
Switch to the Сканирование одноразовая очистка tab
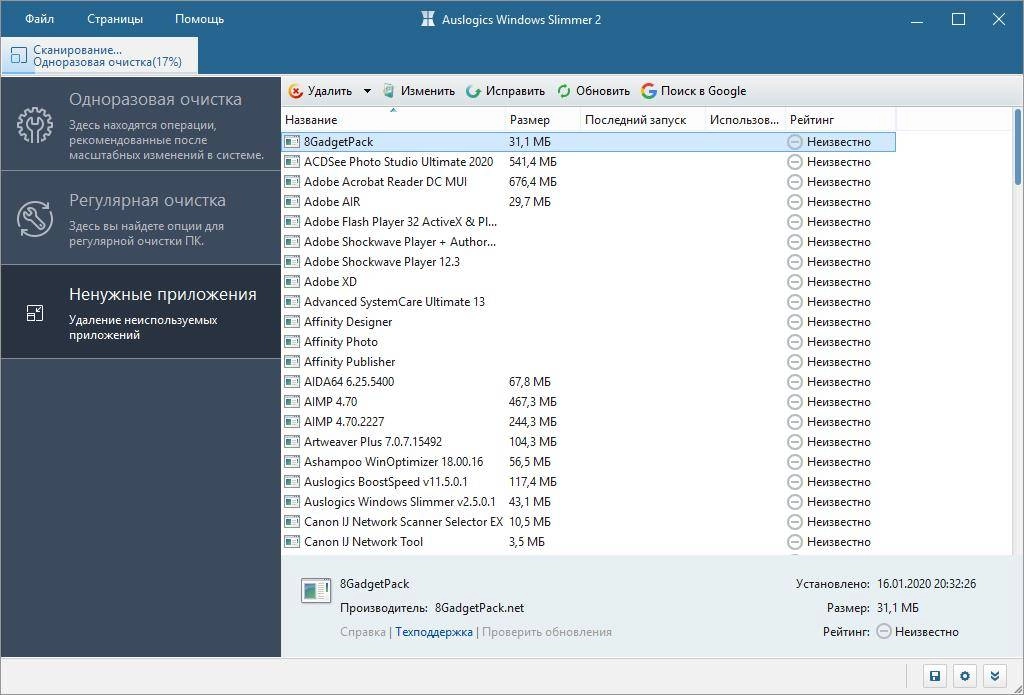point(99,56)
